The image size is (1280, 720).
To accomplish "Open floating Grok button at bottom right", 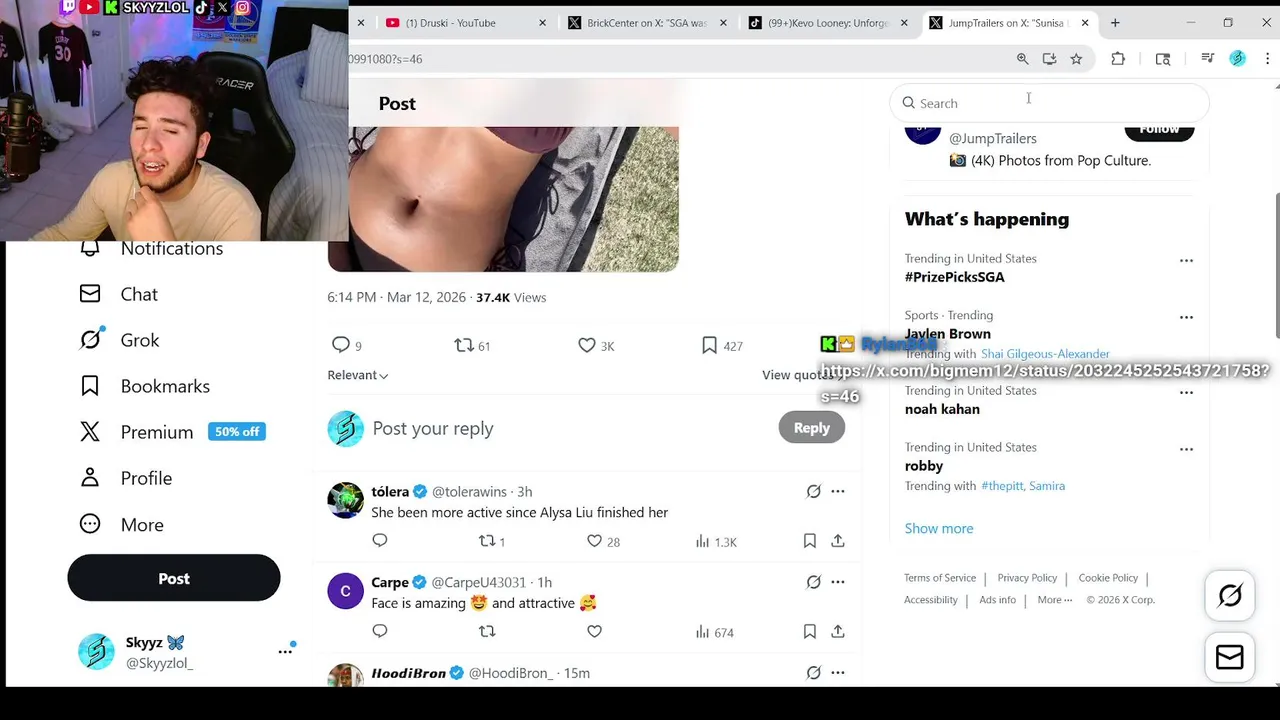I will (1230, 596).
